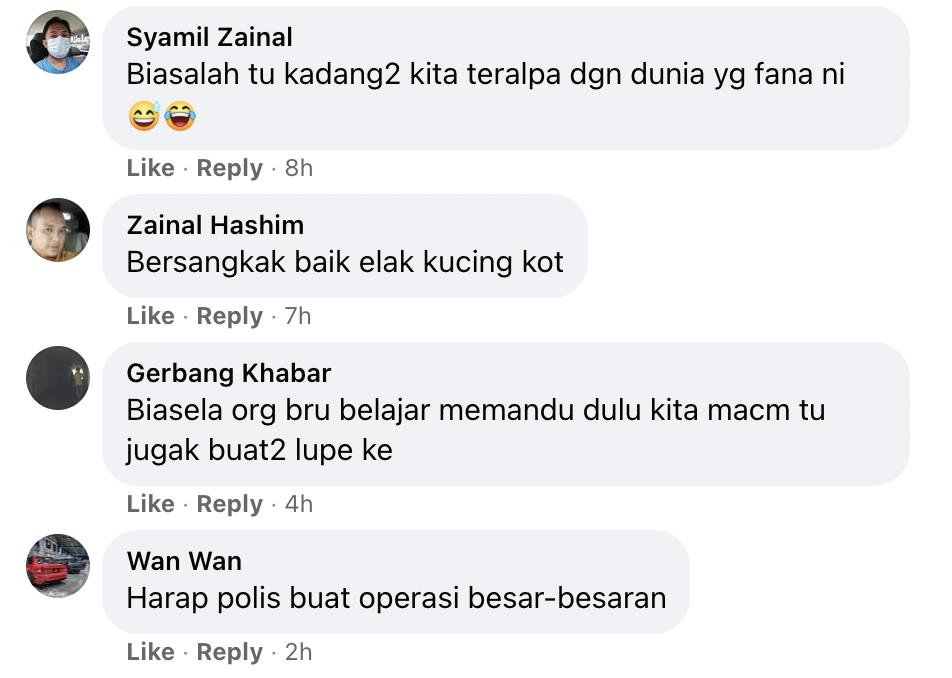Like Wan Wan's comment

[150, 652]
